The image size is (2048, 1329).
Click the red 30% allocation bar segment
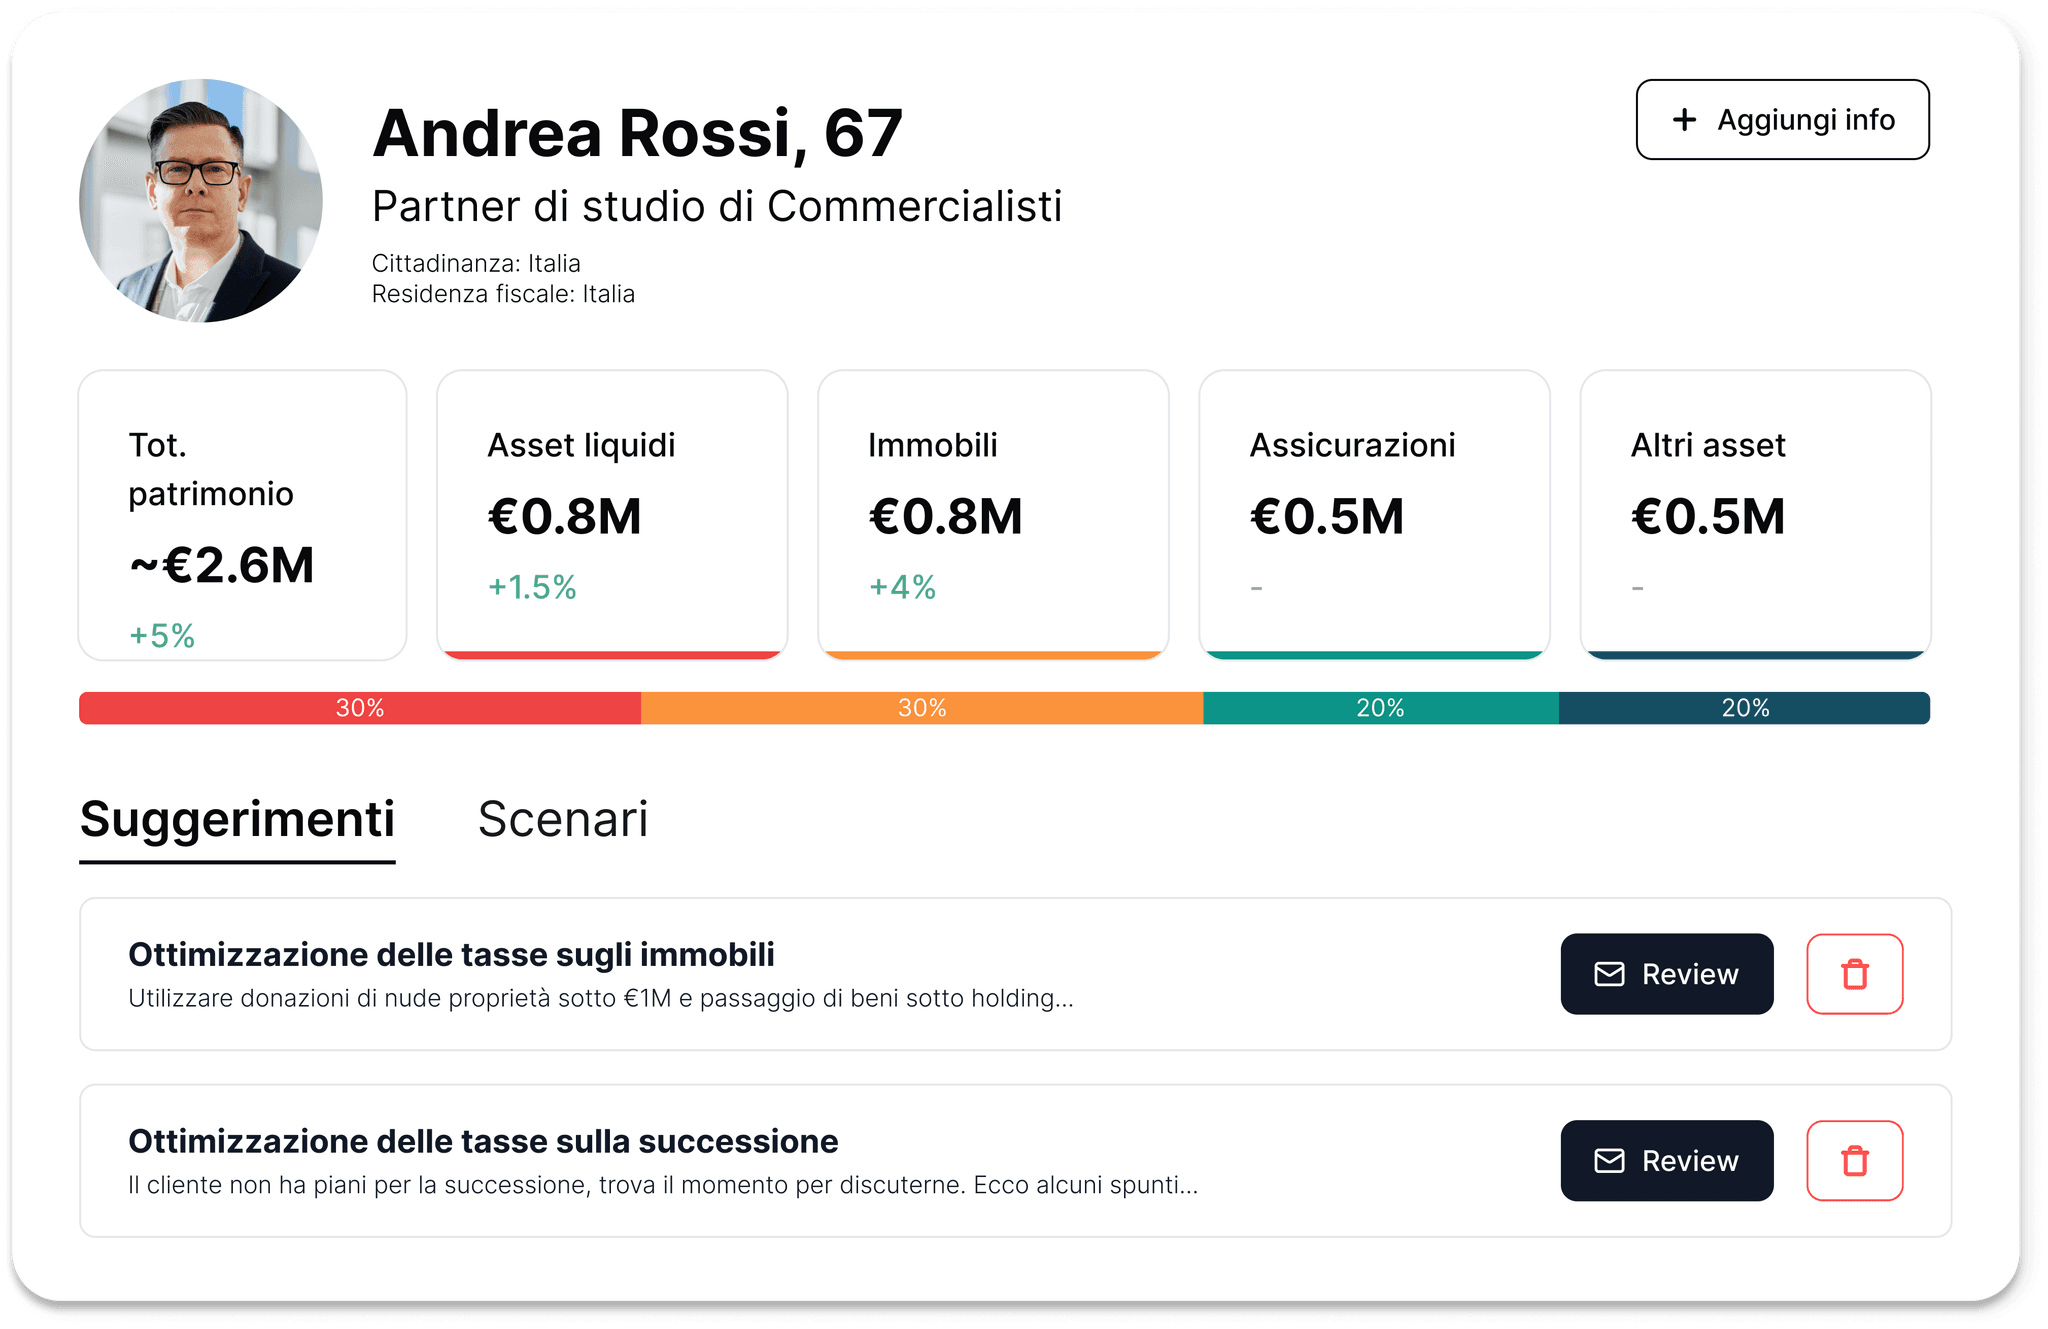tap(360, 708)
